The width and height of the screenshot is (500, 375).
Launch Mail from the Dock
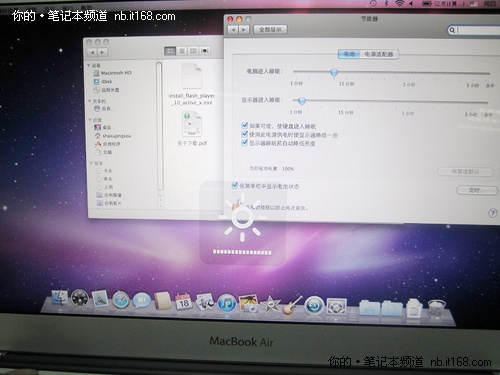pyautogui.click(x=100, y=299)
